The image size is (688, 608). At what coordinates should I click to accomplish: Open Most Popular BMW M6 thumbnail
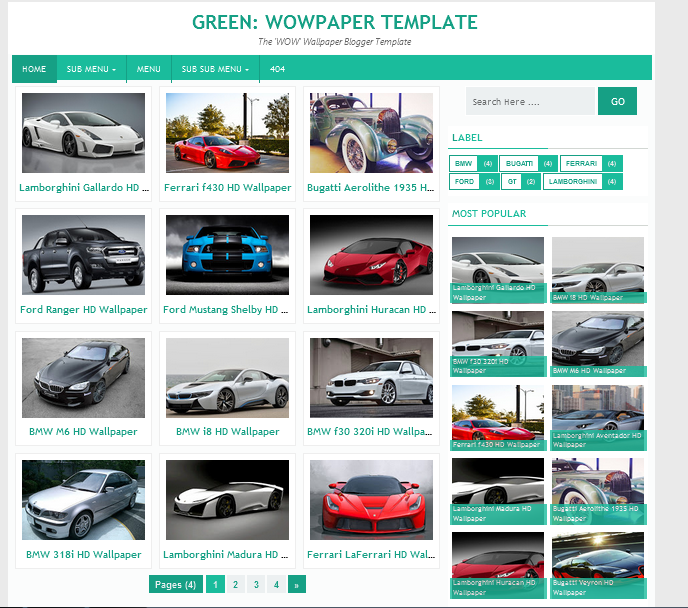coord(598,343)
